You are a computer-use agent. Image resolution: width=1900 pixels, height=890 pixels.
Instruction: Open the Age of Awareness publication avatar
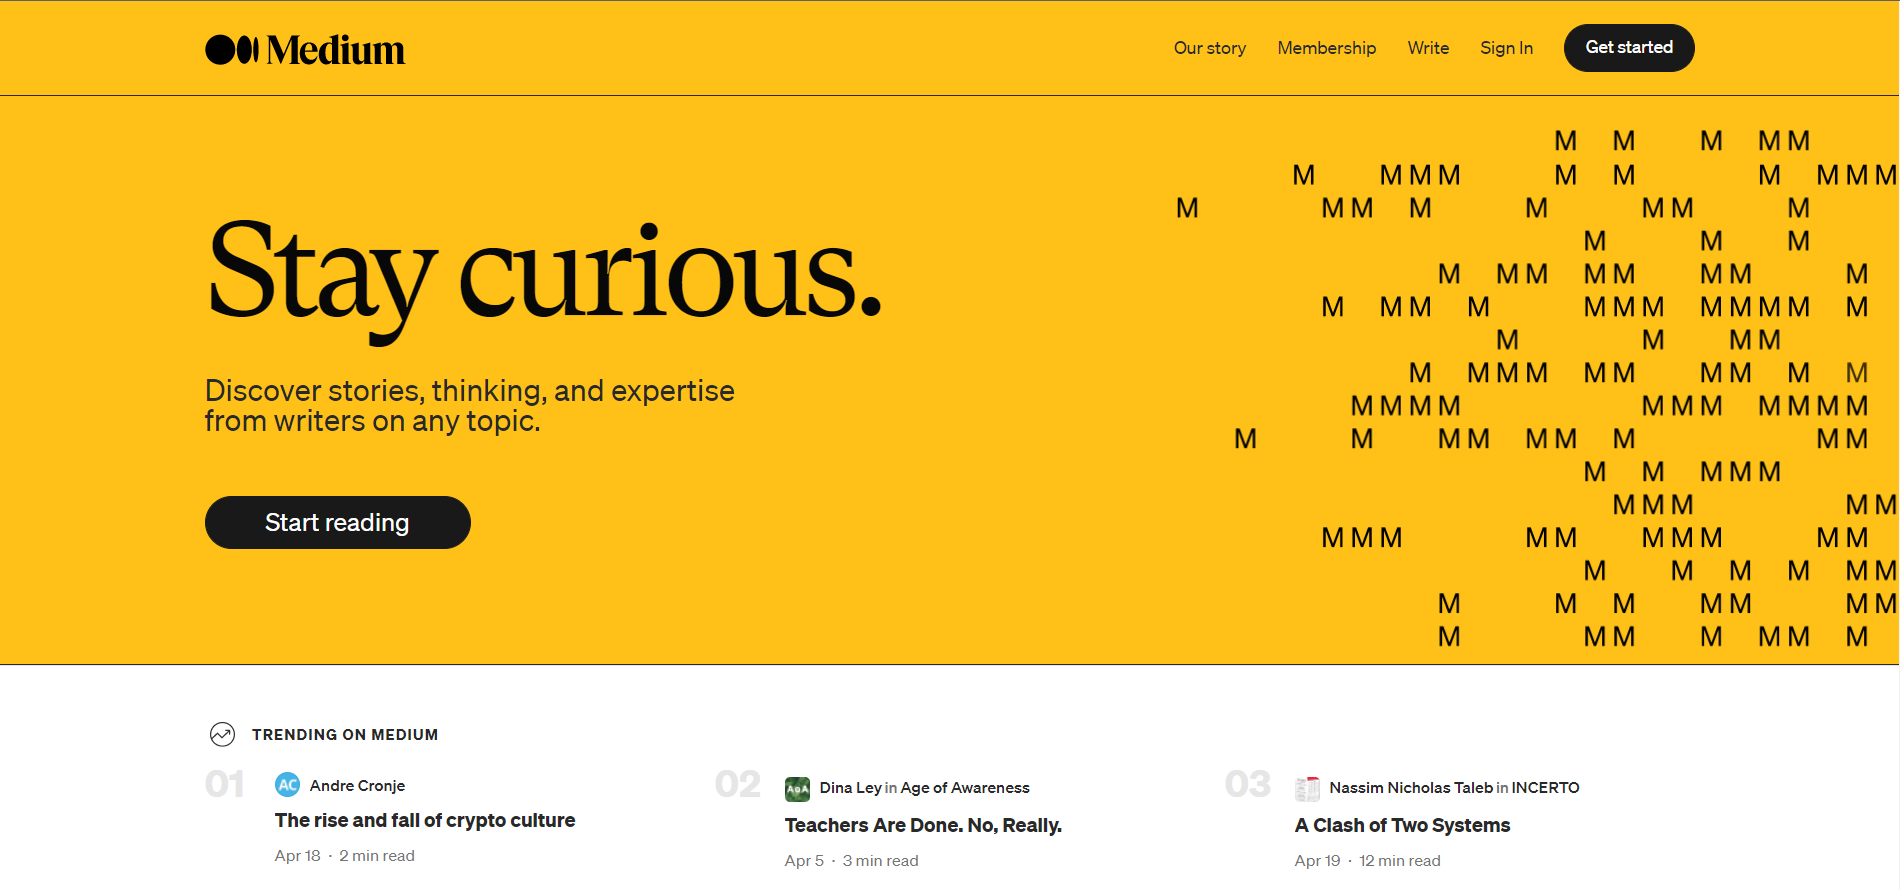click(x=797, y=789)
